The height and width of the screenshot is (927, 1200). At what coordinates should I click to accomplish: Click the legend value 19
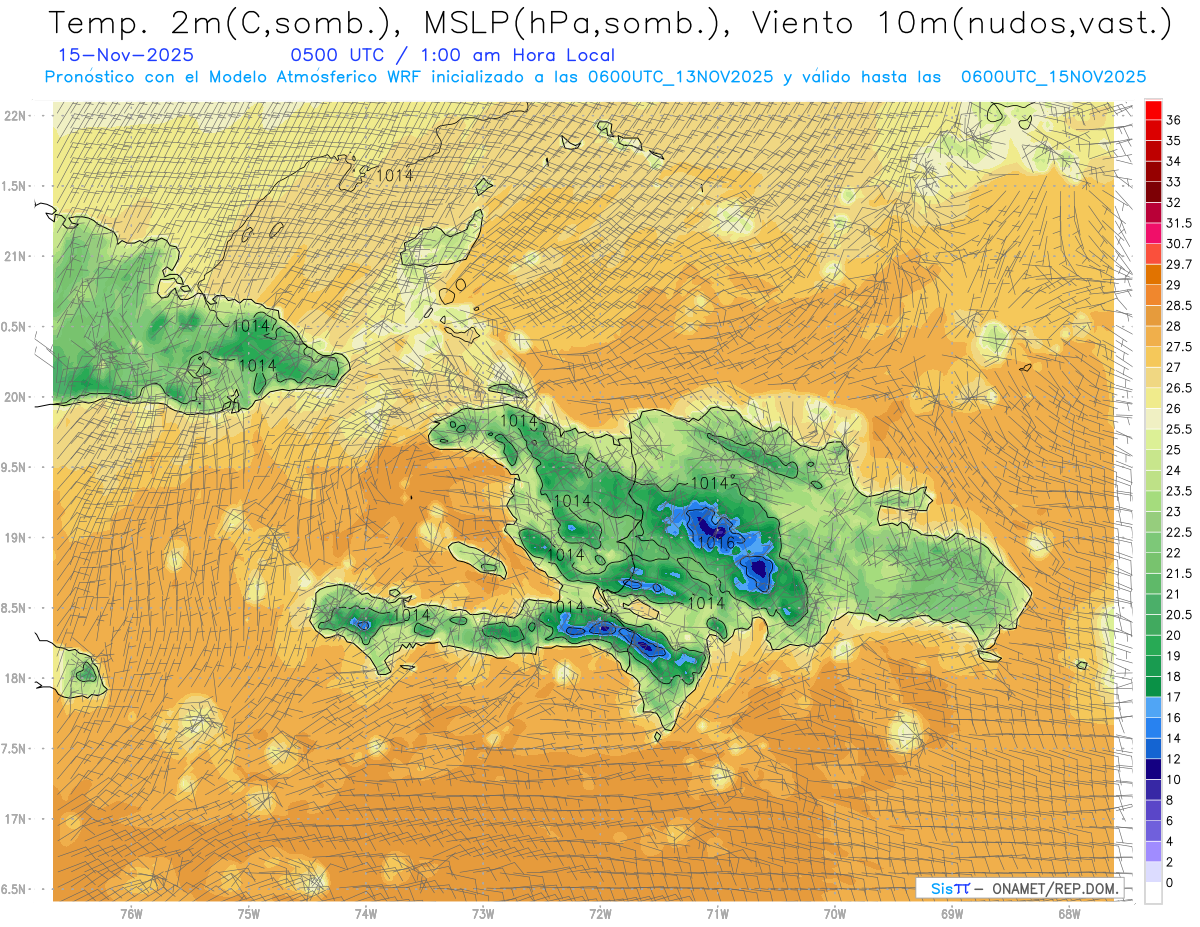(x=1173, y=655)
